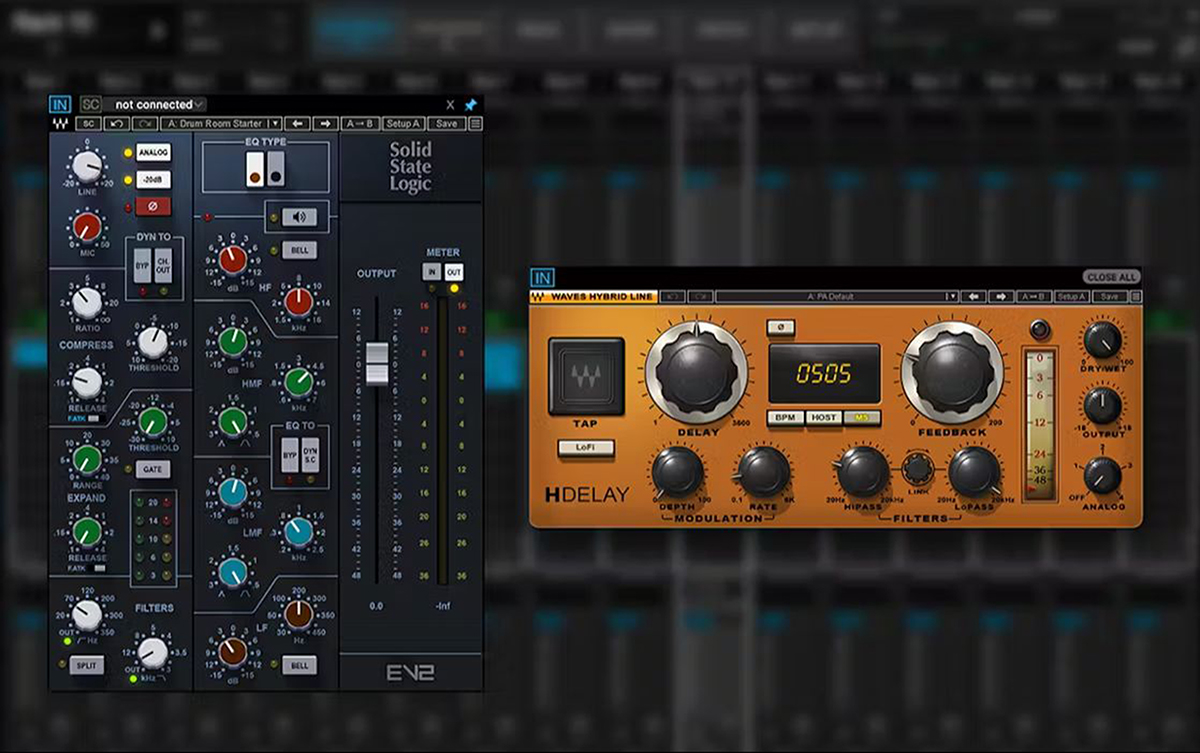Click the OUTPUT fader handle
Image resolution: width=1200 pixels, height=753 pixels.
(x=376, y=362)
